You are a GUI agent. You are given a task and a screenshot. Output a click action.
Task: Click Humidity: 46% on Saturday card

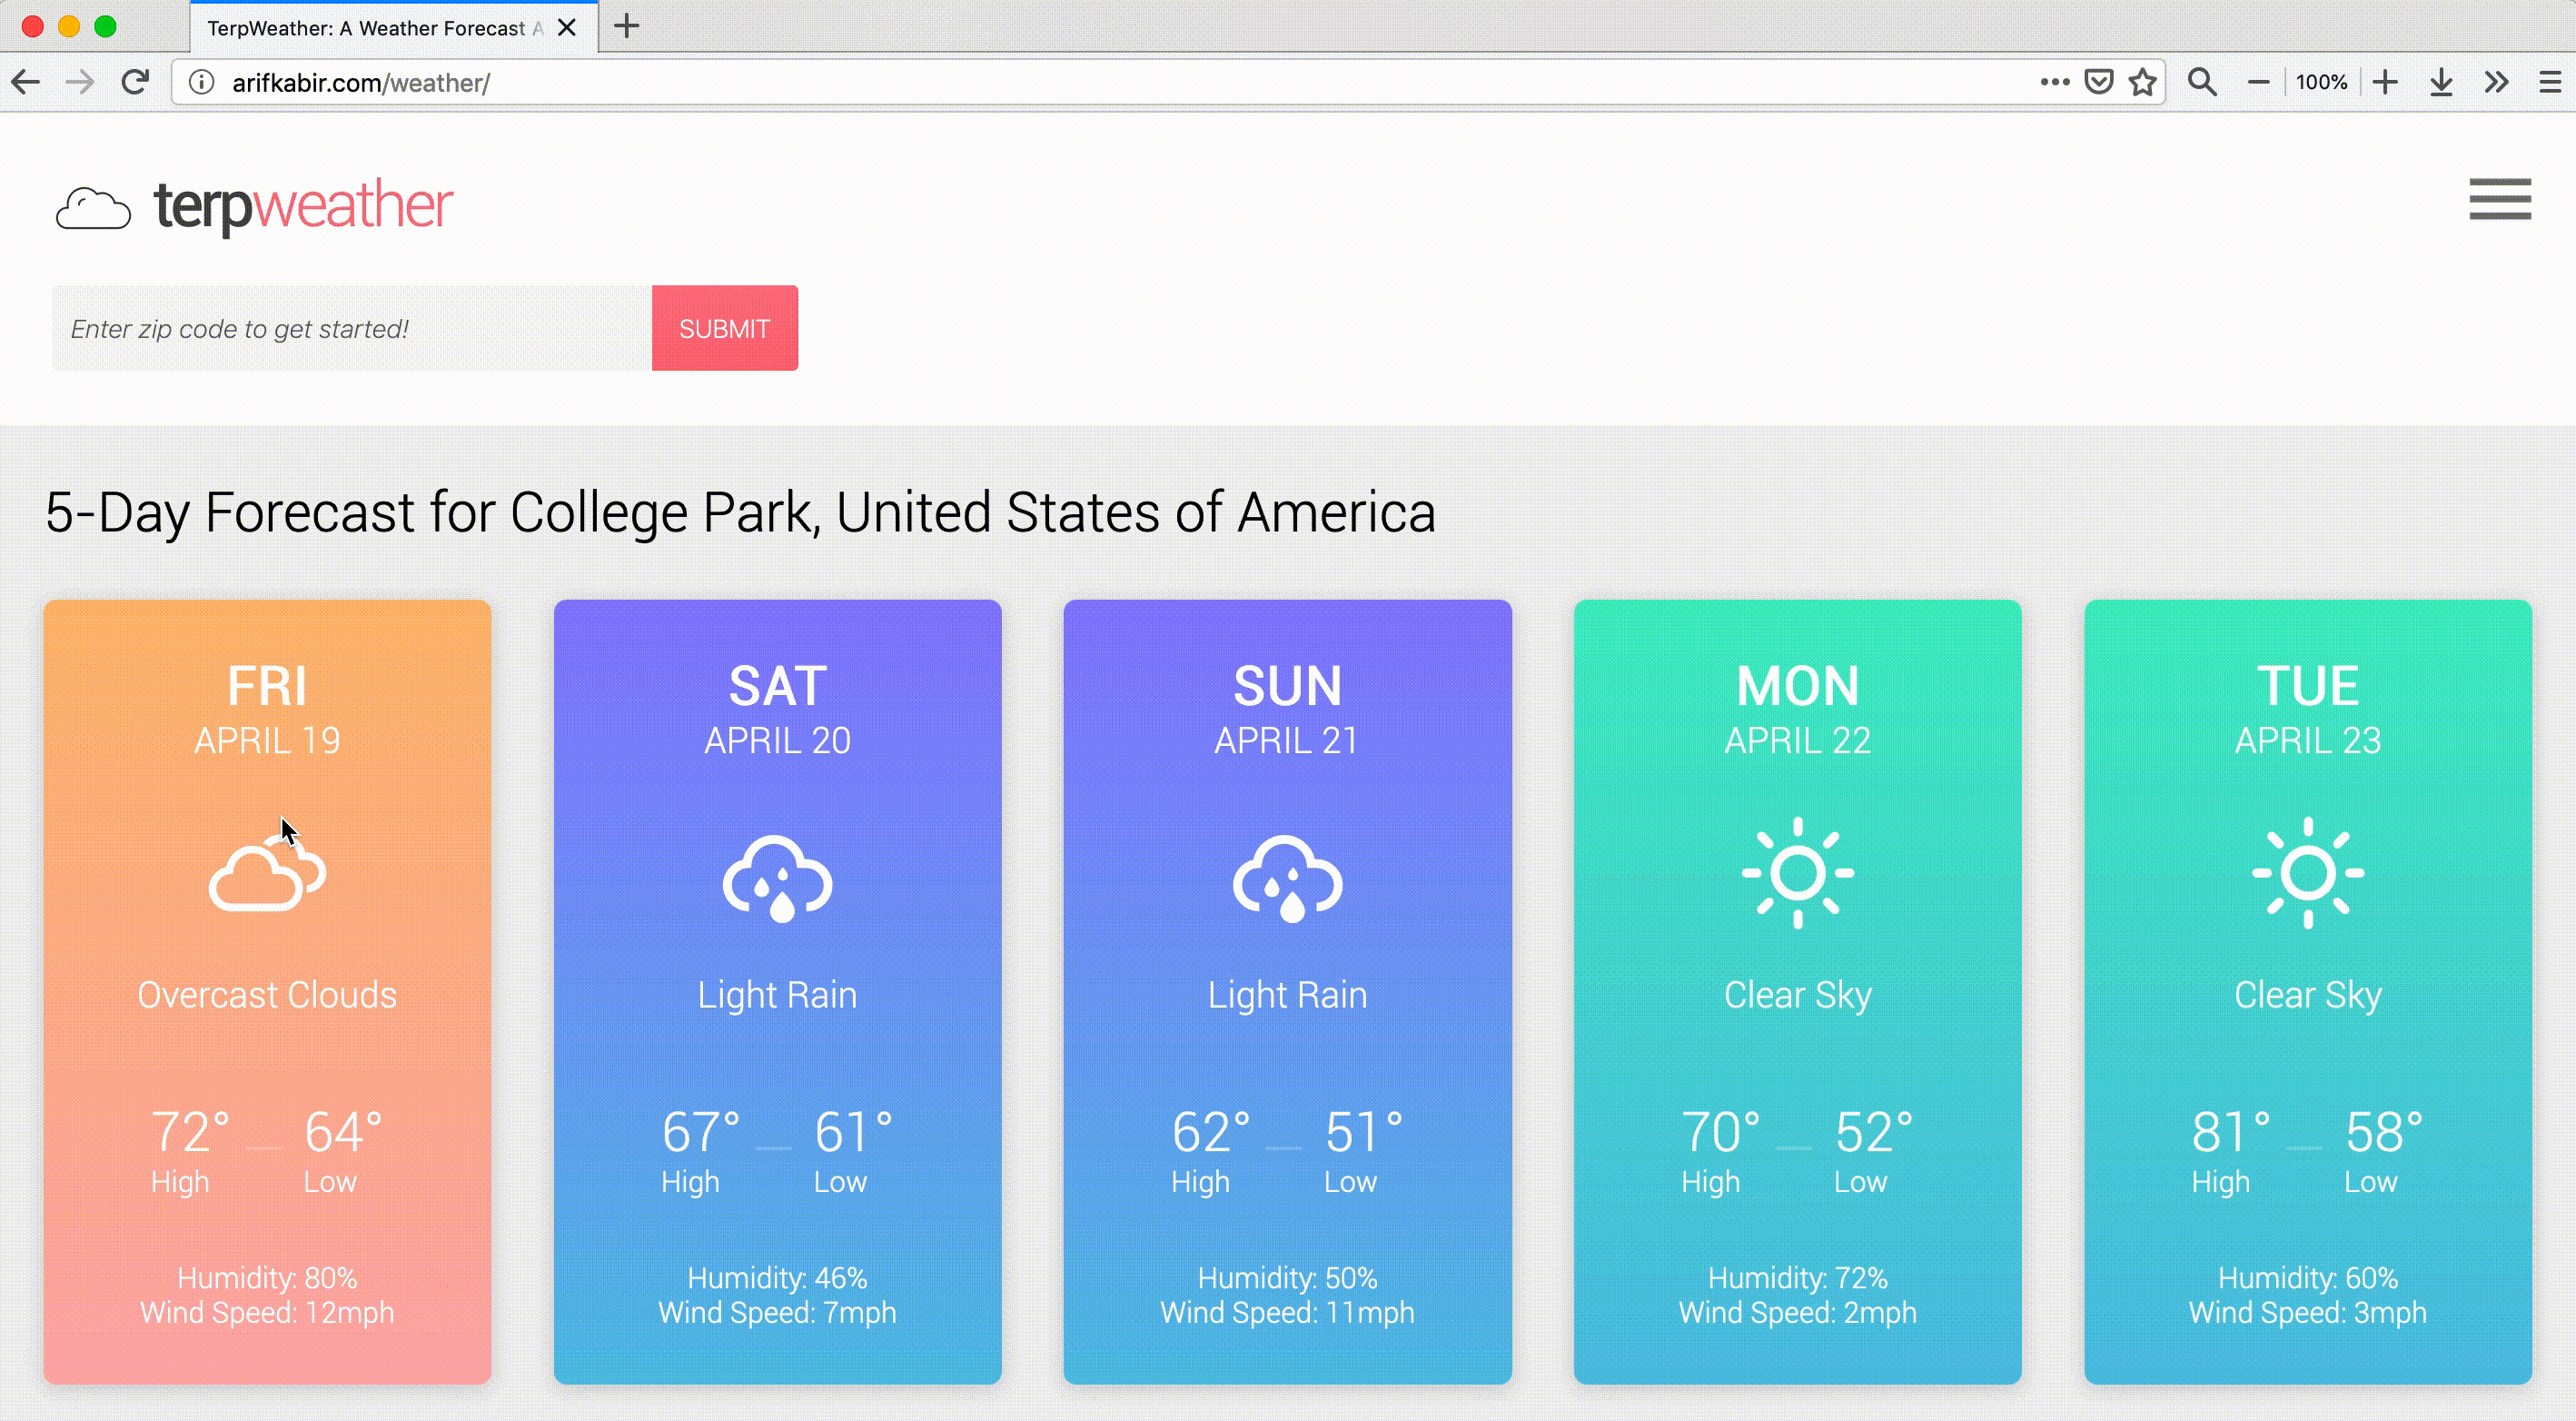[x=777, y=1278]
